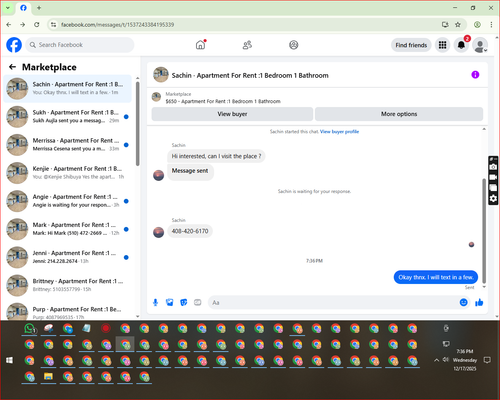Open conversation information purple icon

click(x=475, y=75)
